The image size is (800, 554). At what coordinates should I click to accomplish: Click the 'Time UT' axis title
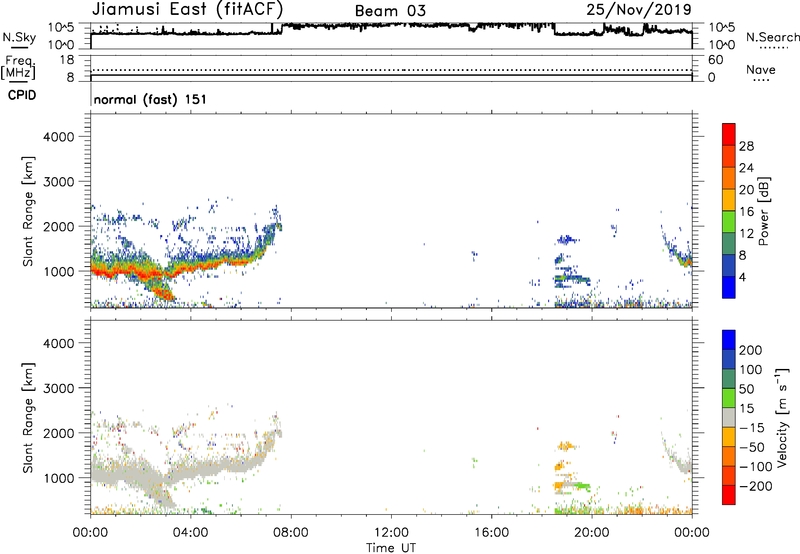click(391, 548)
